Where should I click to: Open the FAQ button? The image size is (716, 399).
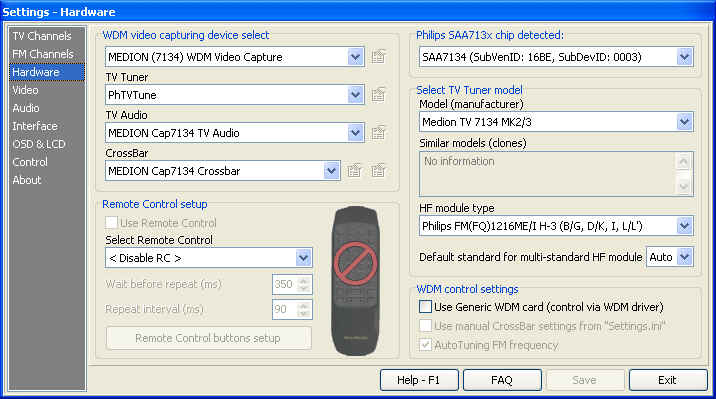coord(502,380)
